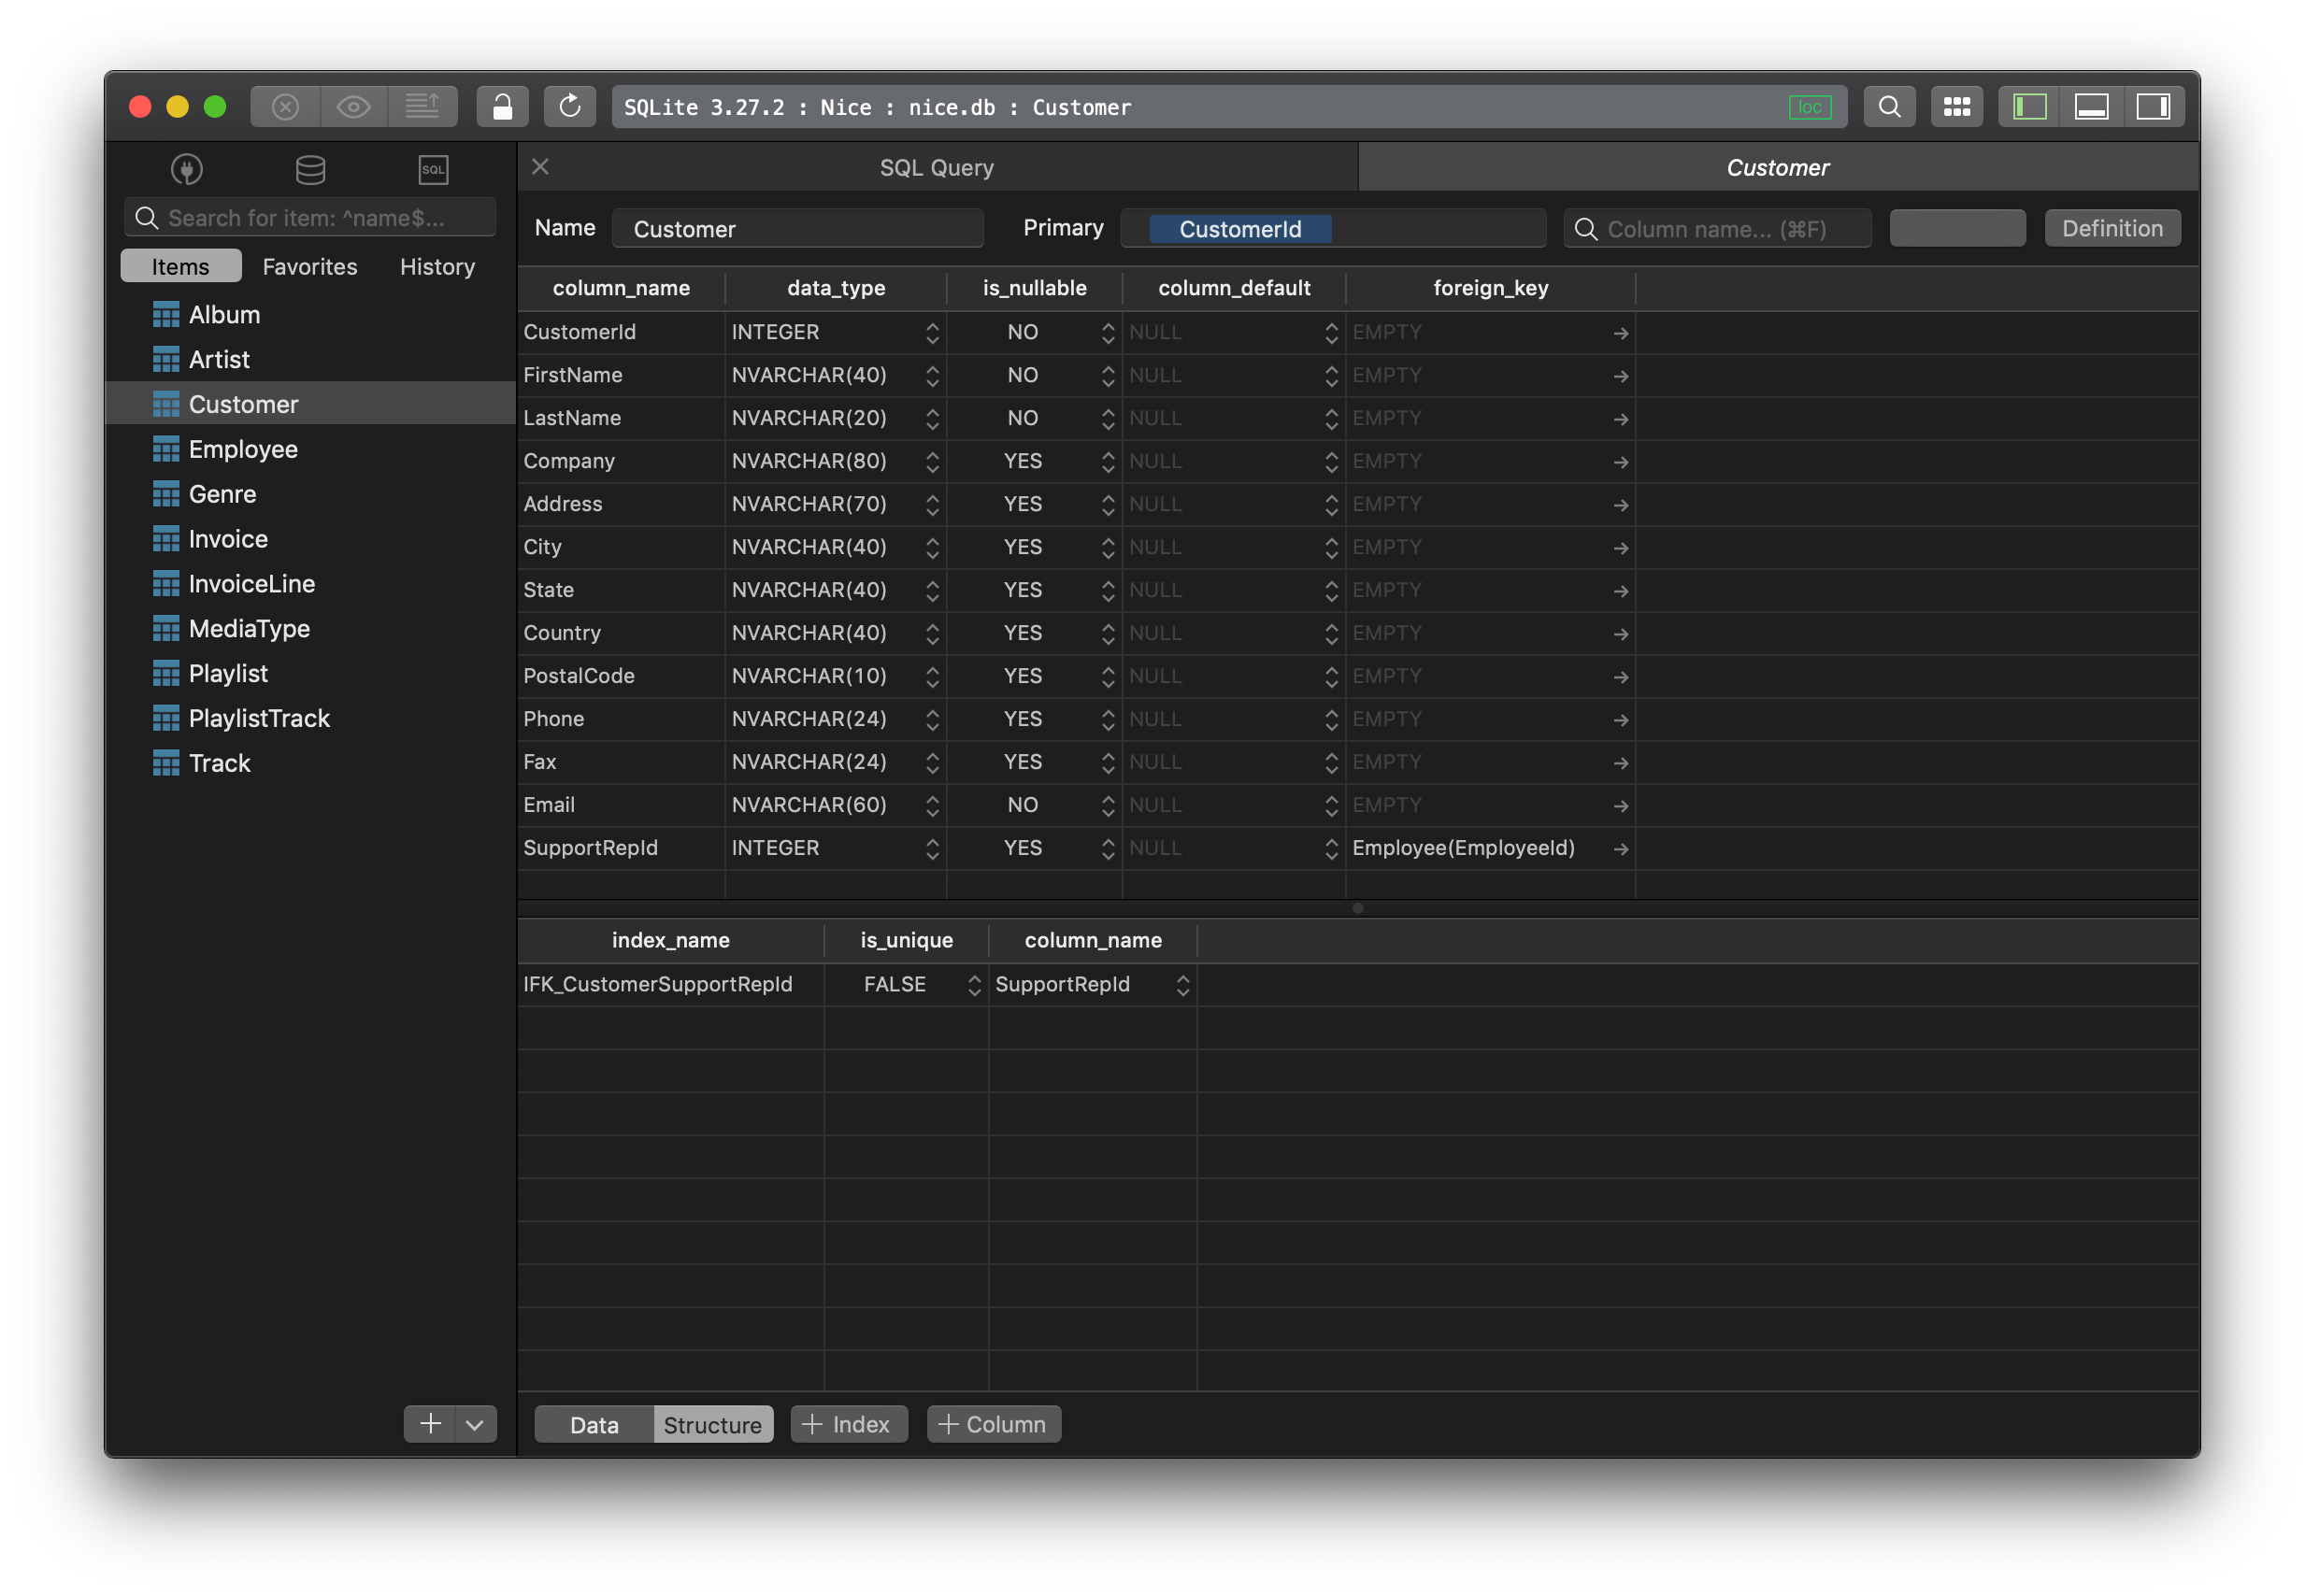The width and height of the screenshot is (2305, 1596).
Task: Open the database cylinder icon
Action: [310, 169]
